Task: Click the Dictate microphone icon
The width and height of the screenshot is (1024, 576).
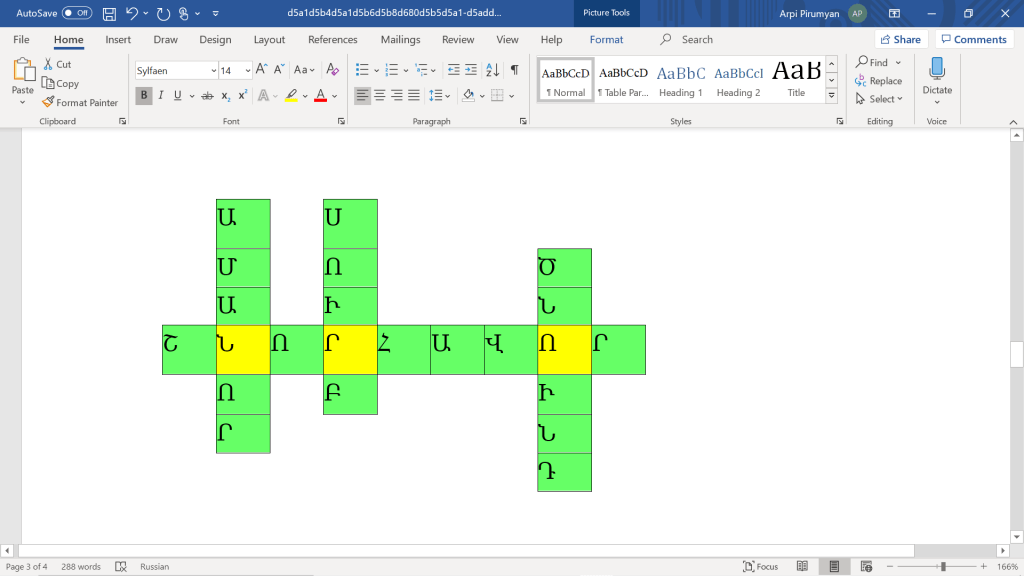Action: point(937,70)
